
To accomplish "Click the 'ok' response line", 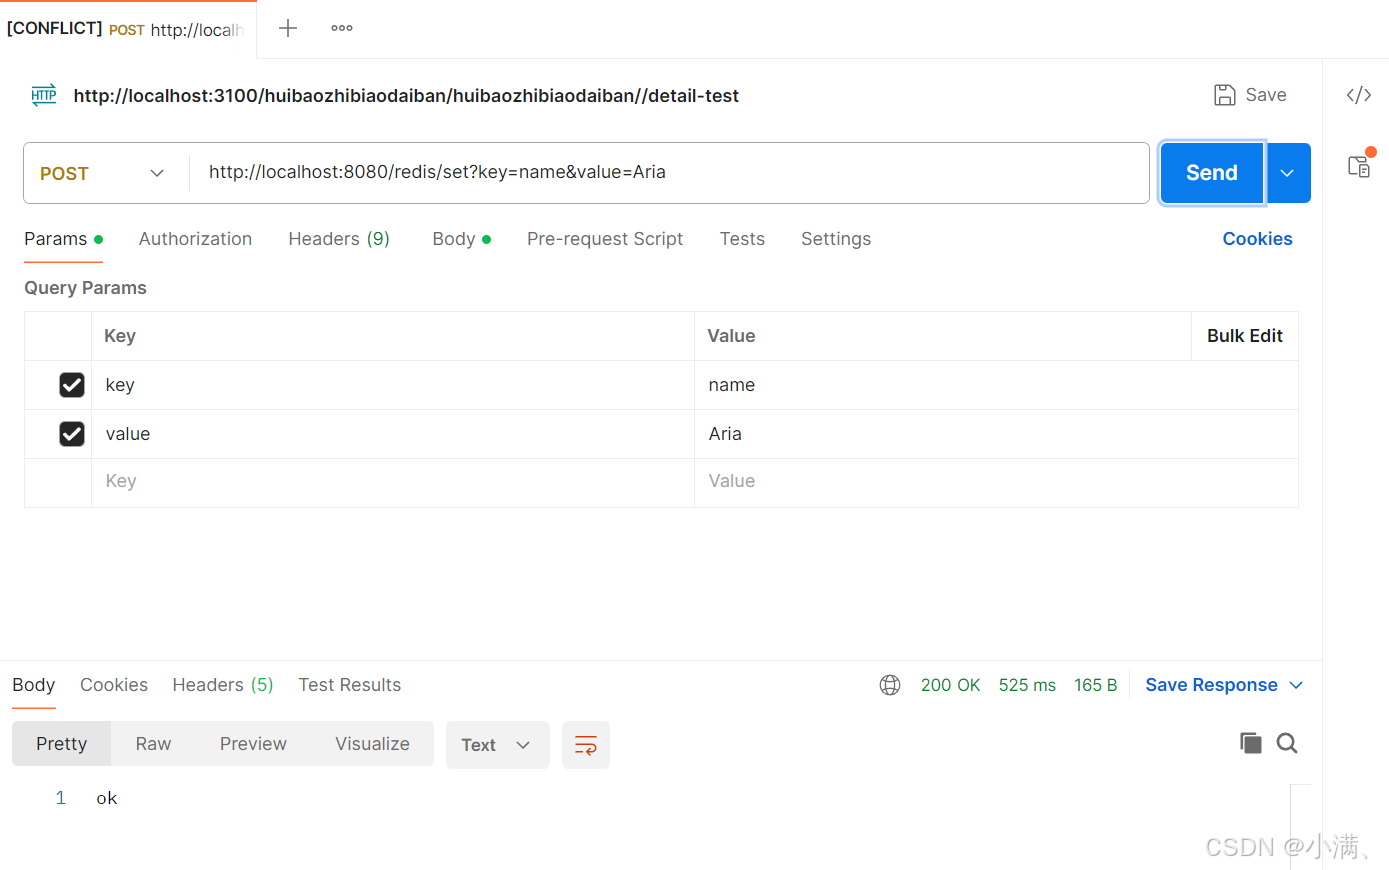I will click(107, 798).
